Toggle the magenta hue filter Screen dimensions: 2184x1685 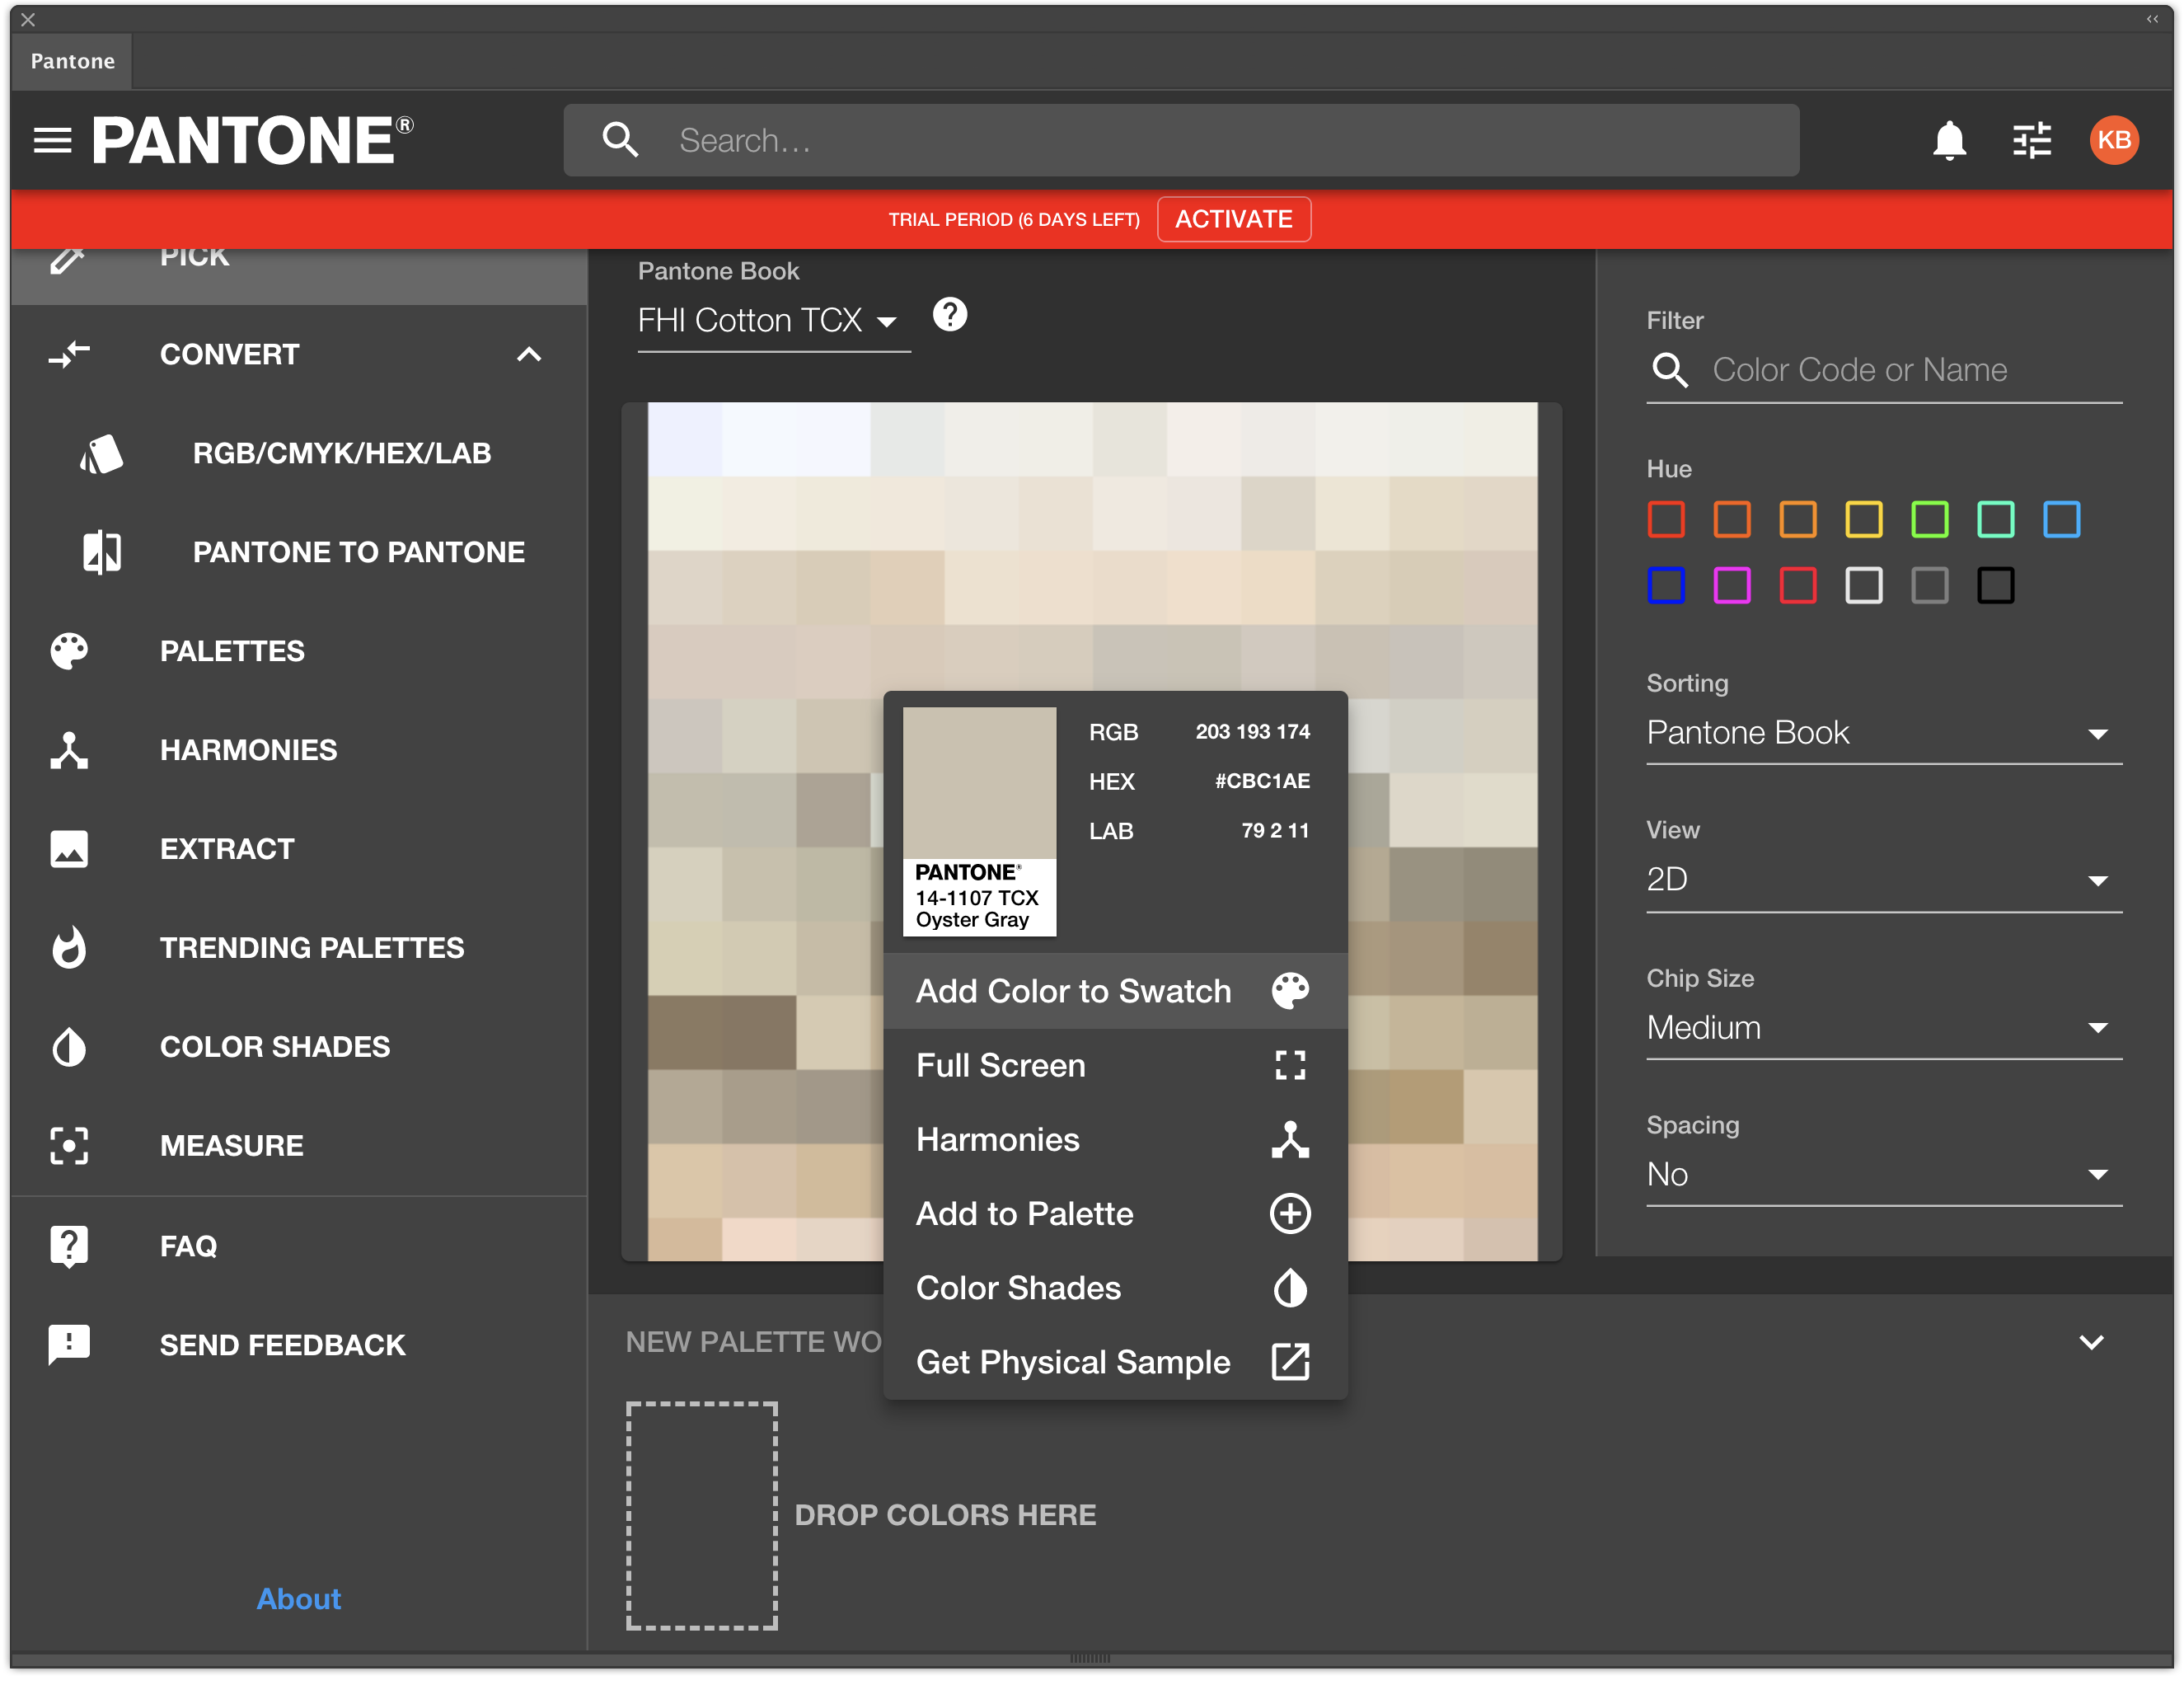[1732, 586]
